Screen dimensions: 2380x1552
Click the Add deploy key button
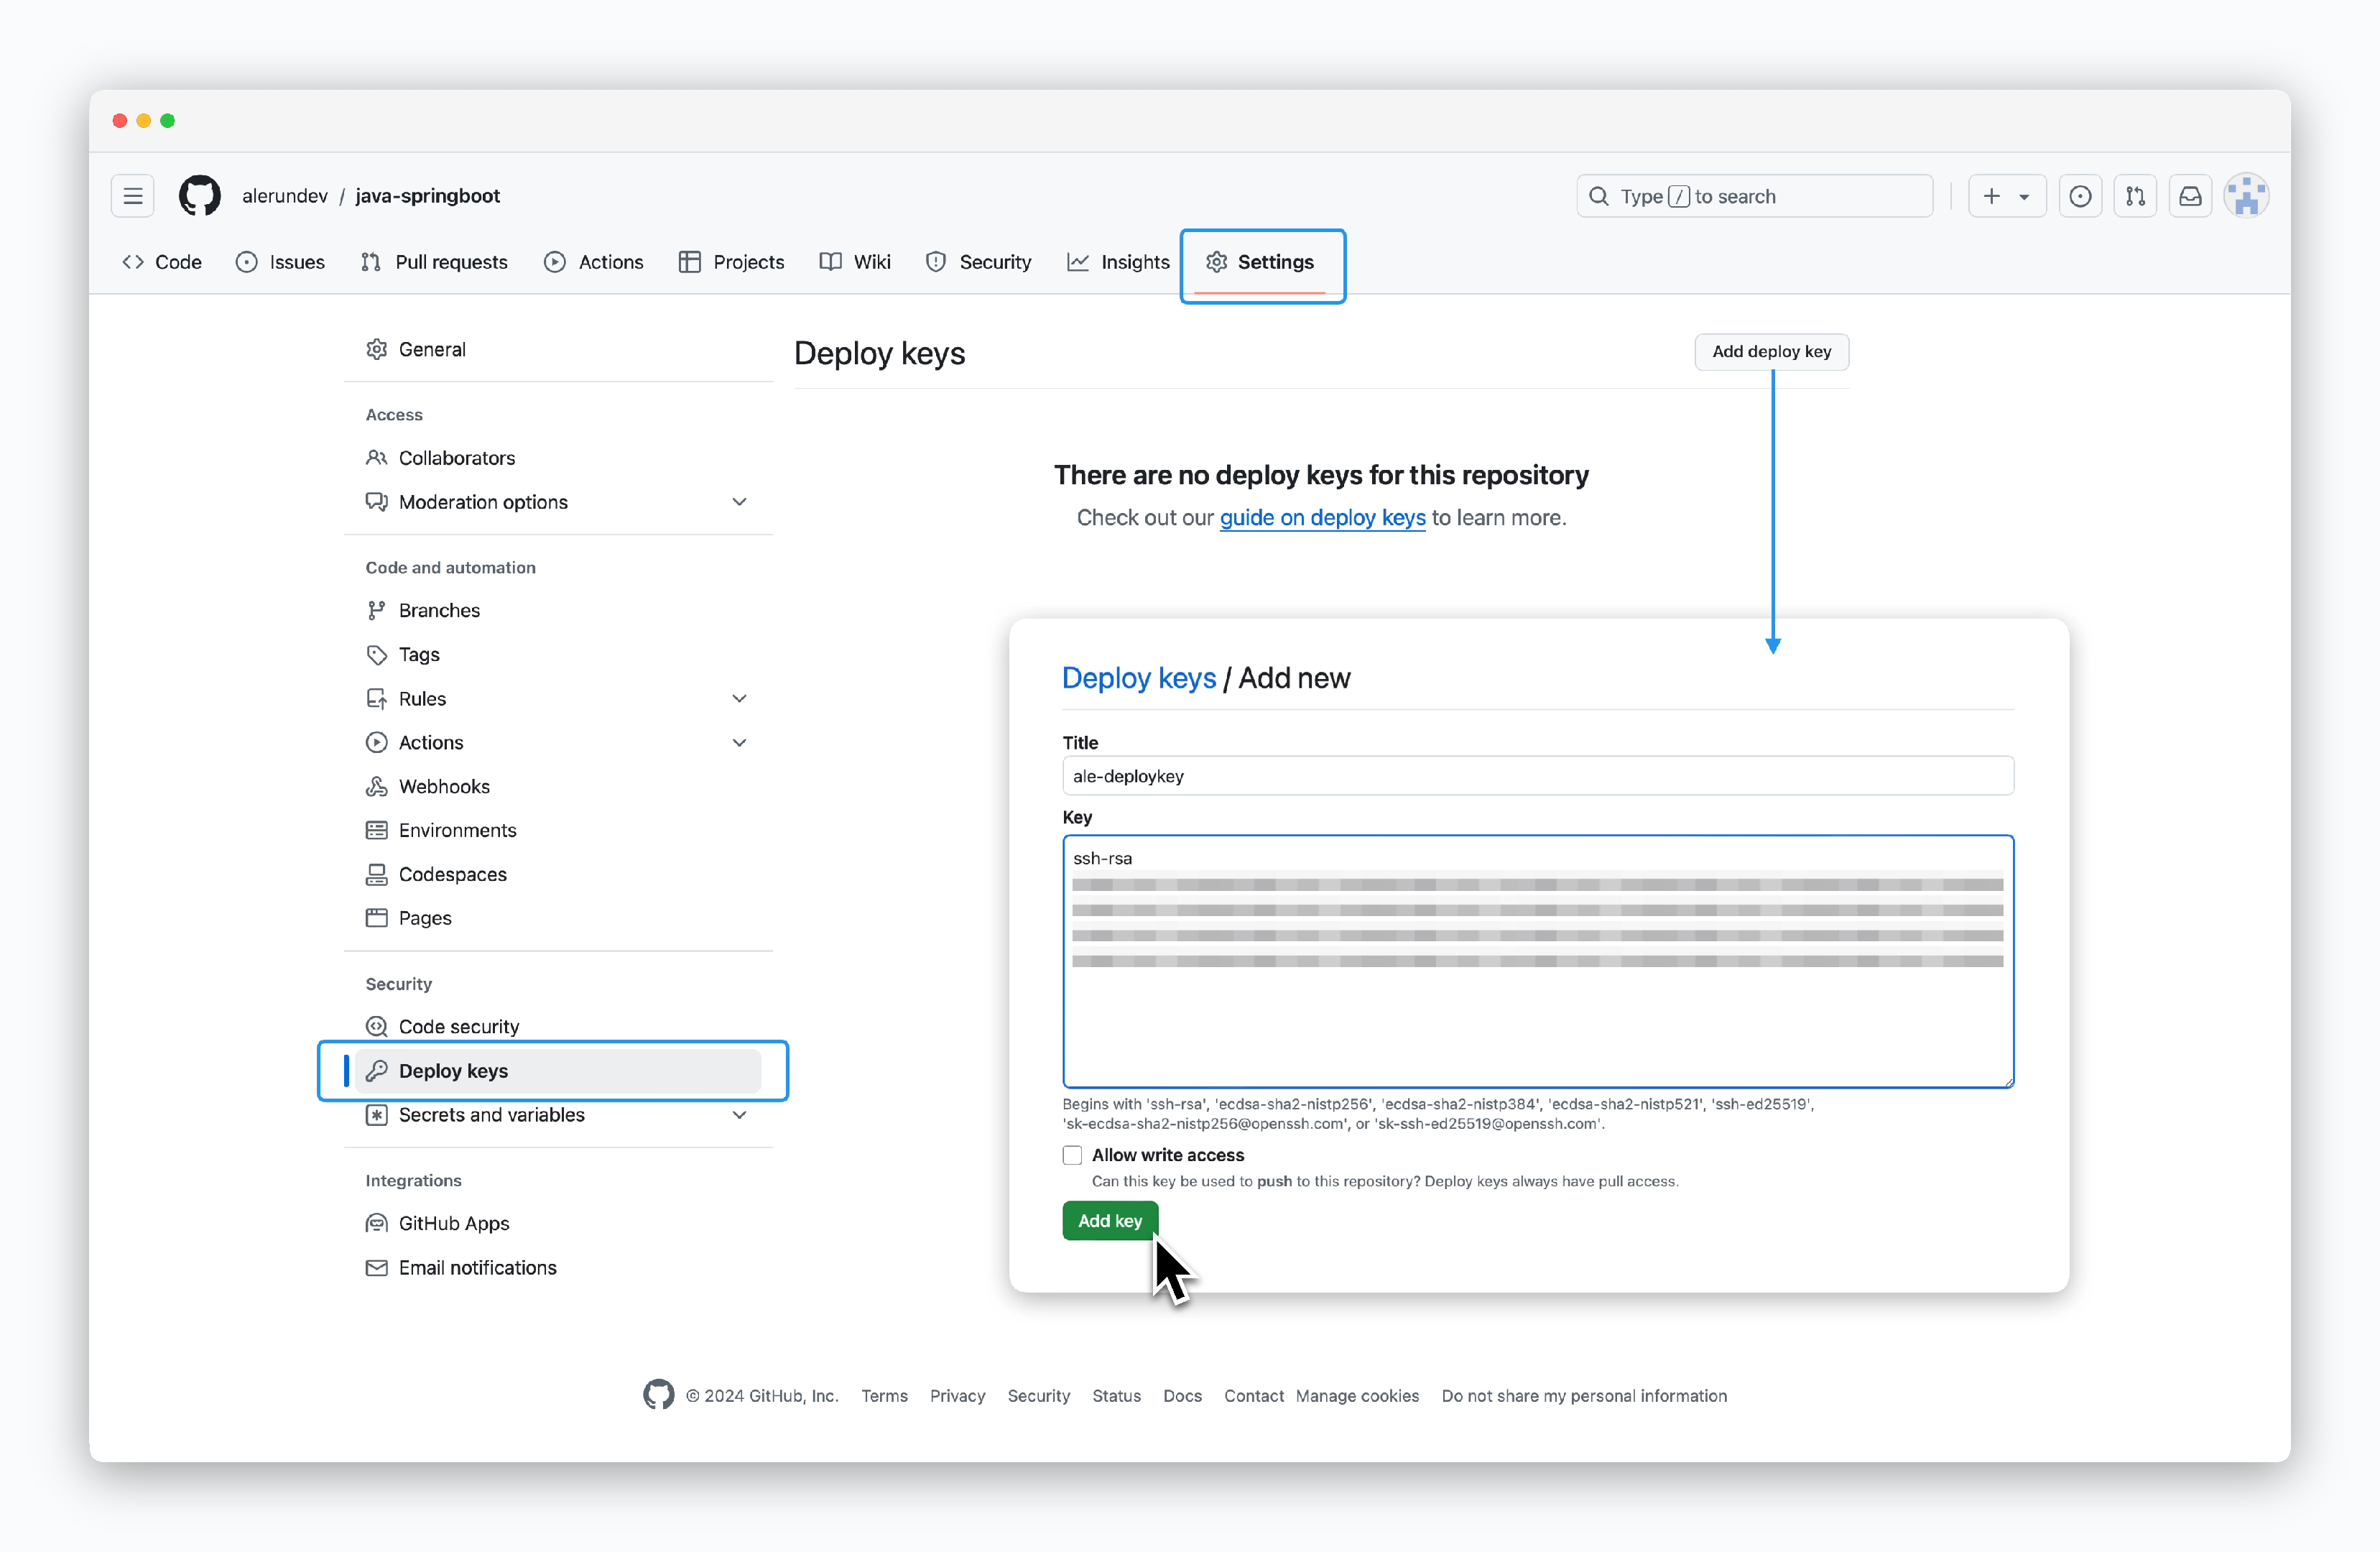tap(1771, 352)
